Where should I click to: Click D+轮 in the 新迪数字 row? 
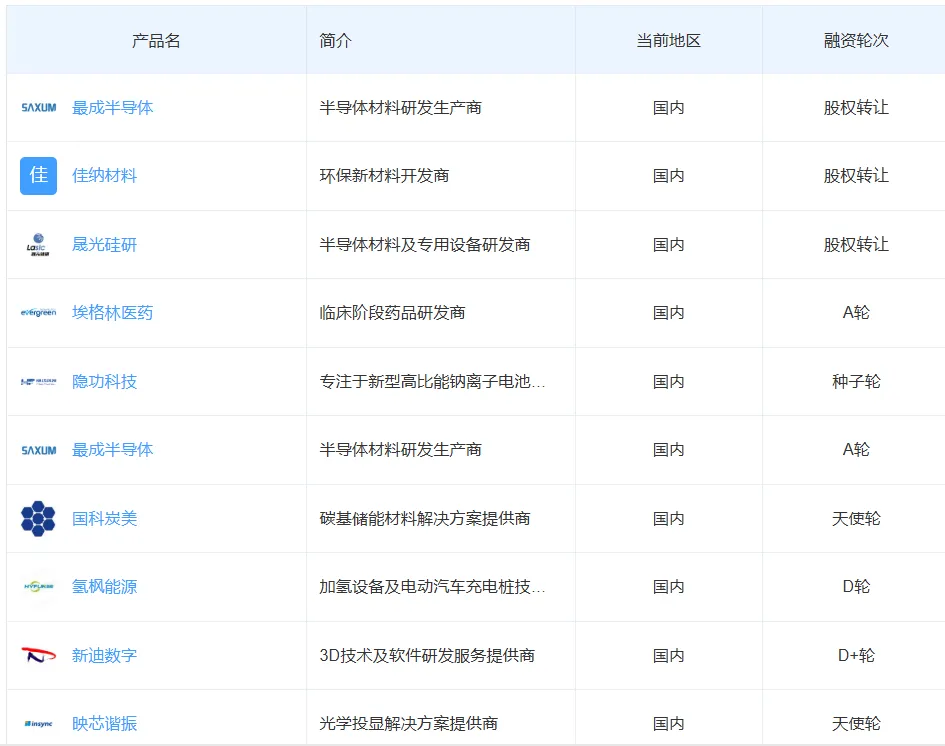point(856,655)
